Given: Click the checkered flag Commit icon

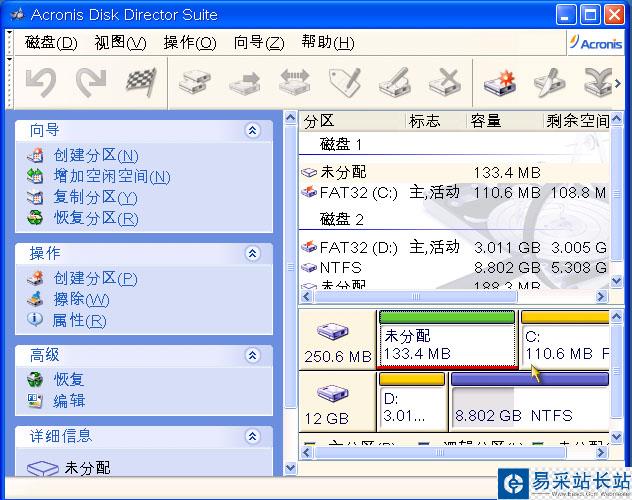Looking at the screenshot, I should [x=141, y=83].
